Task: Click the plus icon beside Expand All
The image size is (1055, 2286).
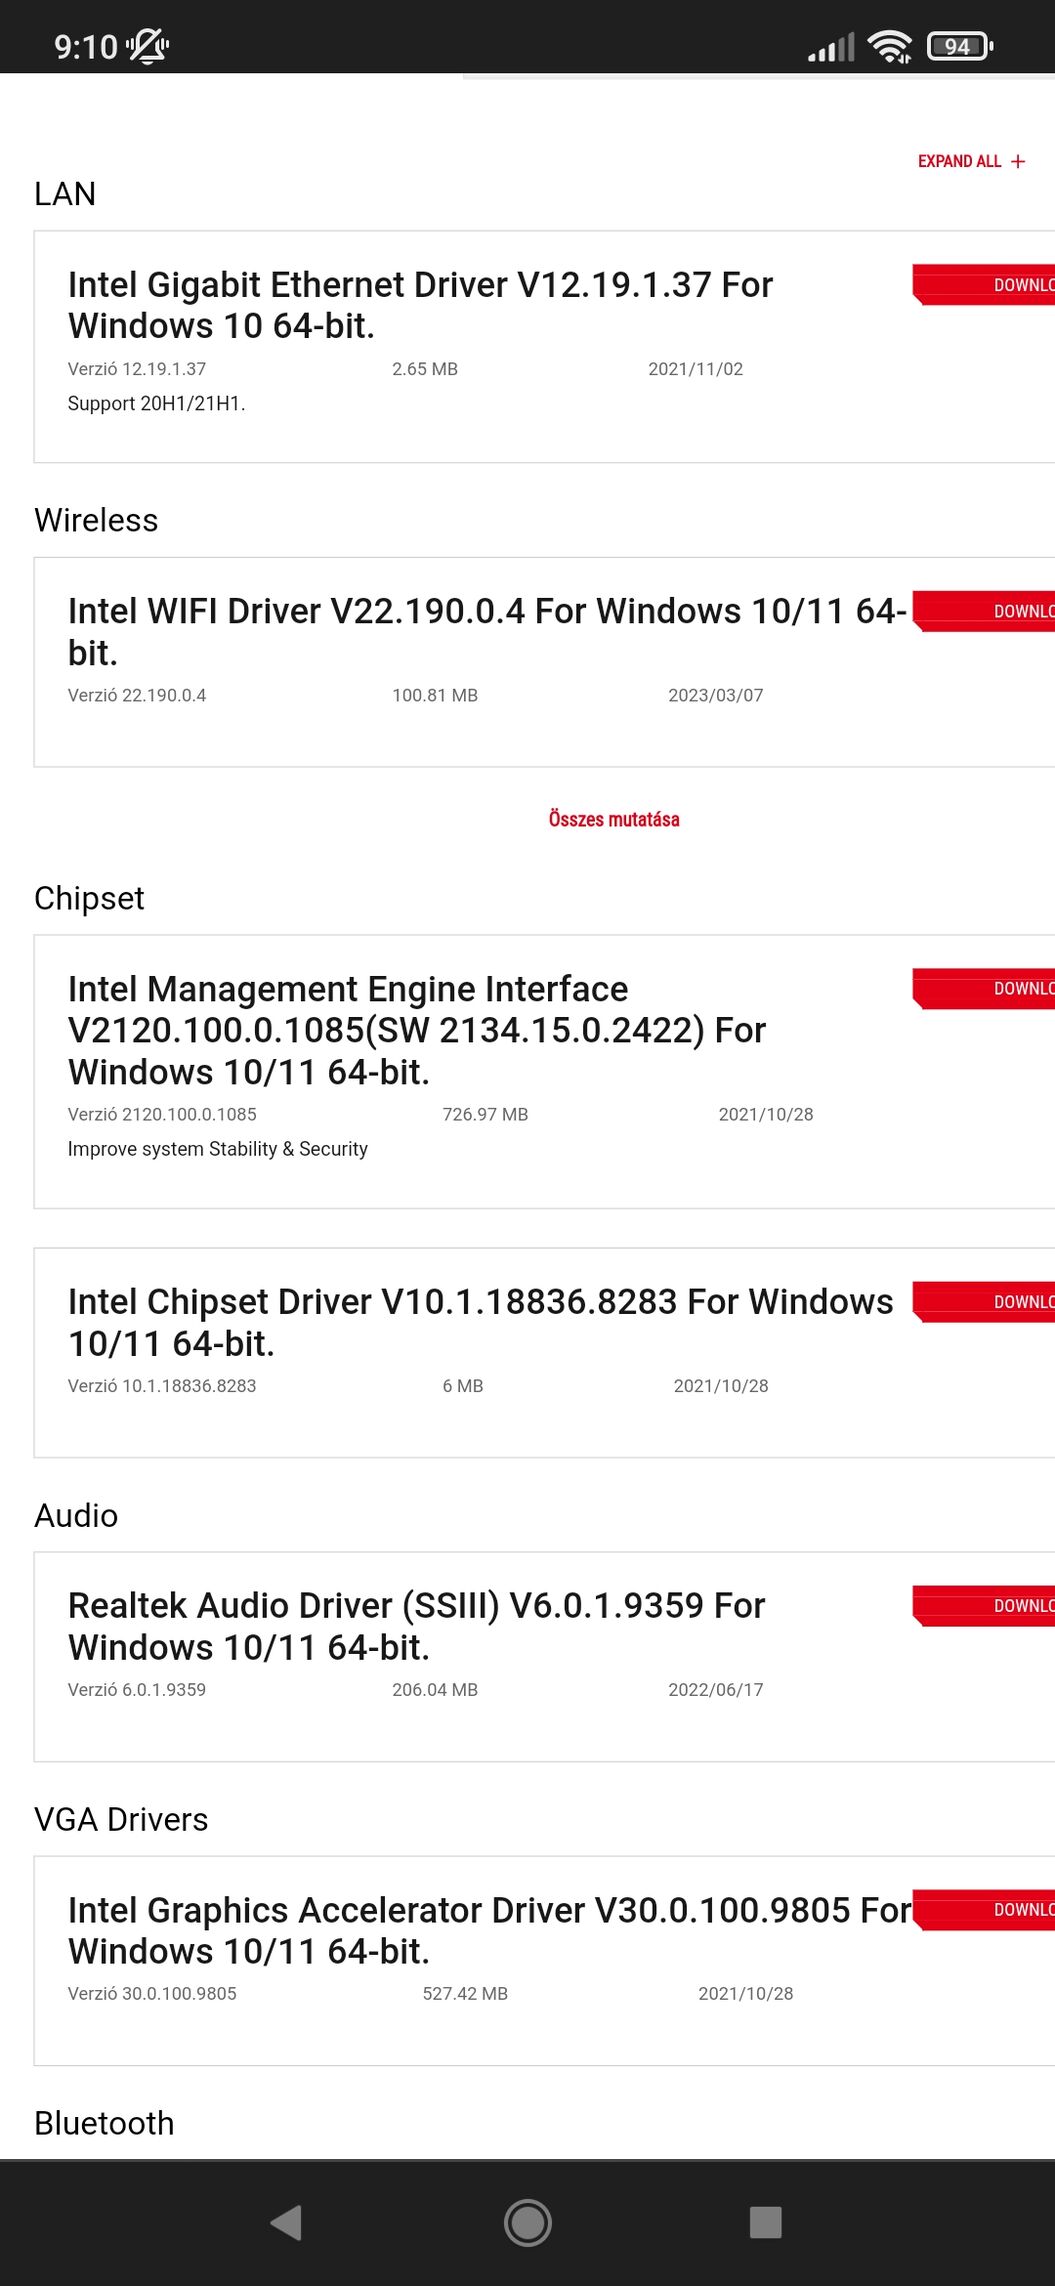Action: (x=1018, y=161)
